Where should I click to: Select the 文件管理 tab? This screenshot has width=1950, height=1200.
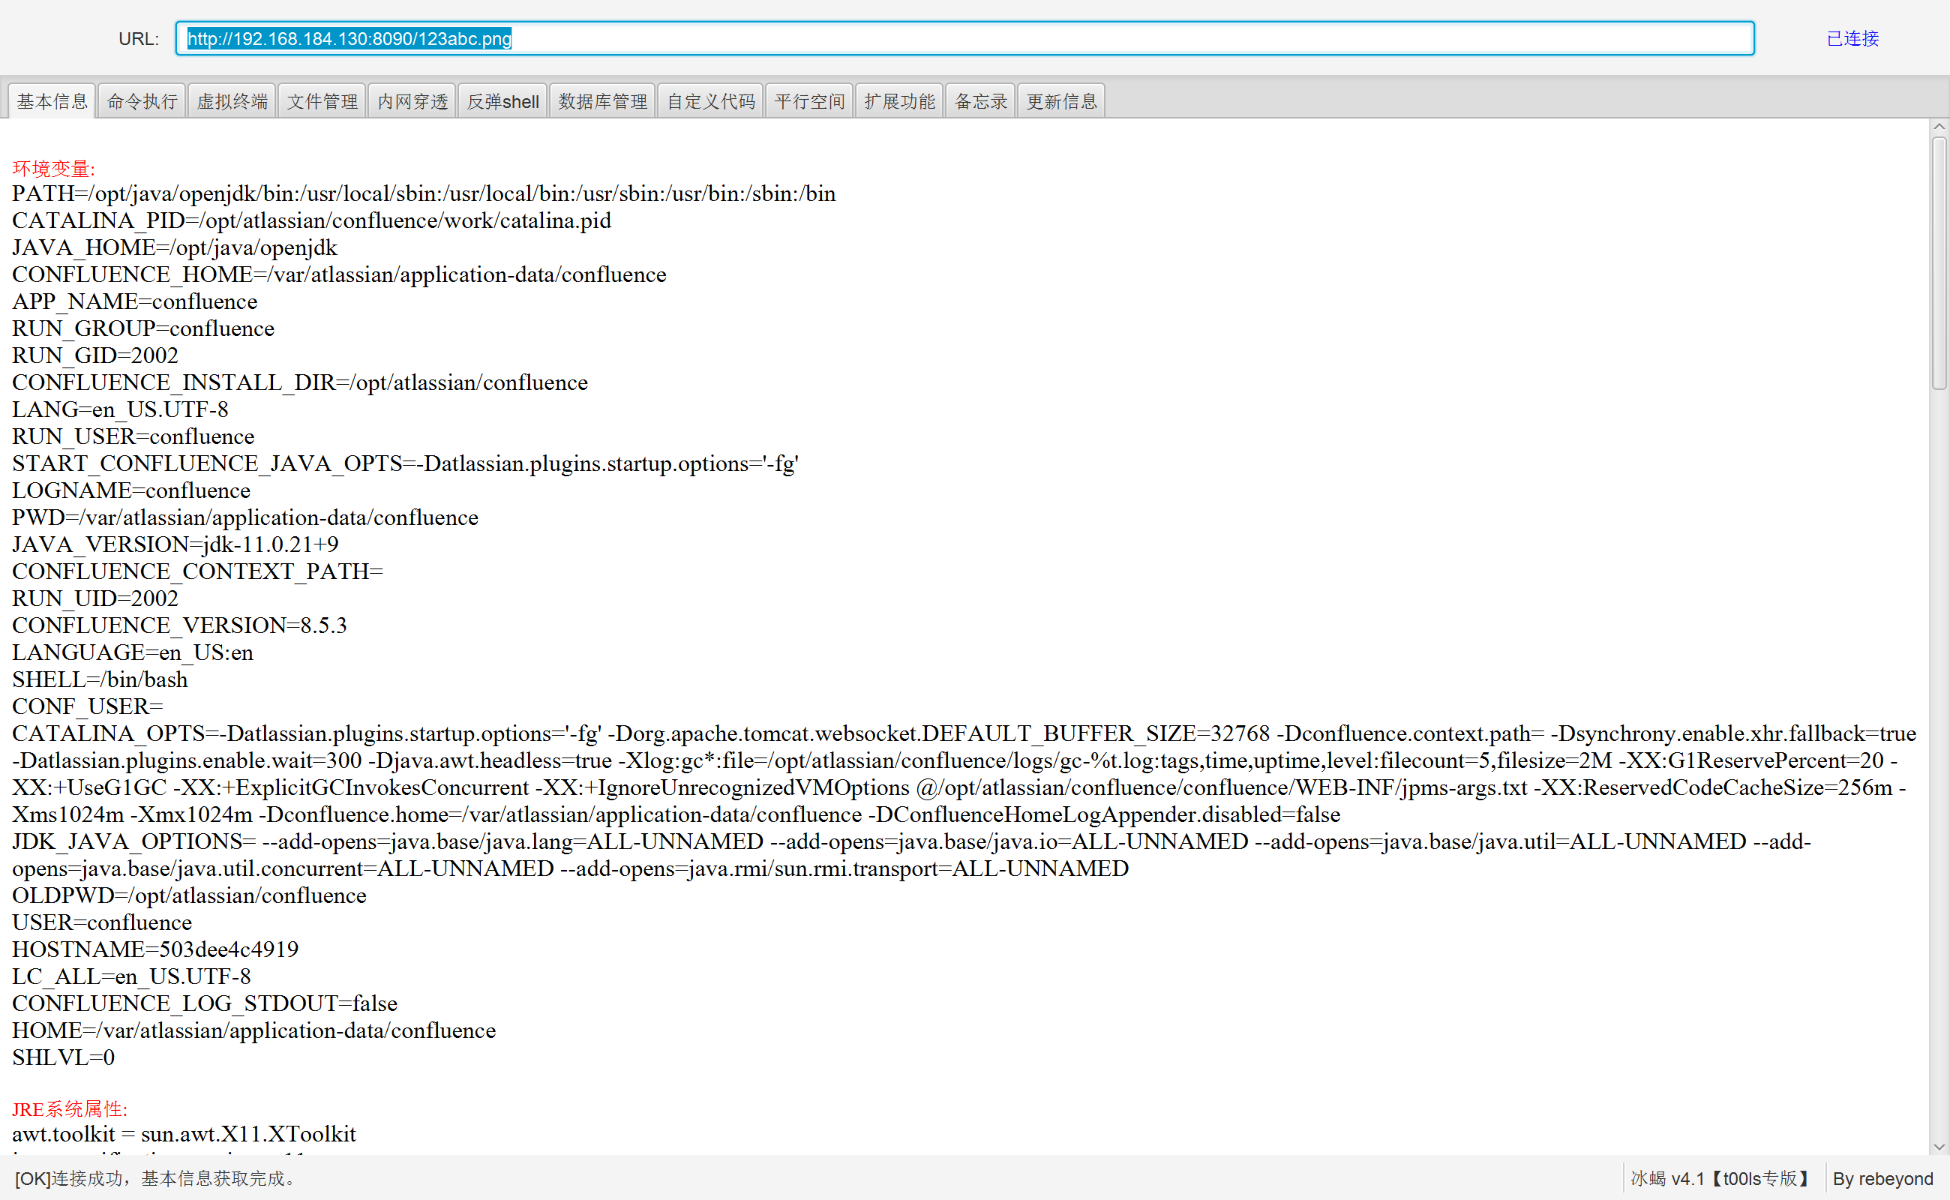pos(322,101)
